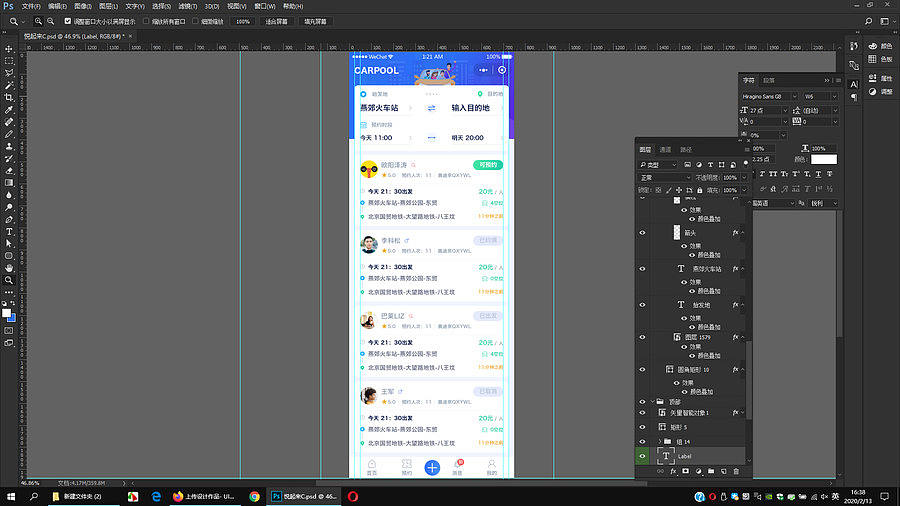Image resolution: width=900 pixels, height=506 pixels.
Task: Create a new group folder in Layers panel
Action: [711, 472]
